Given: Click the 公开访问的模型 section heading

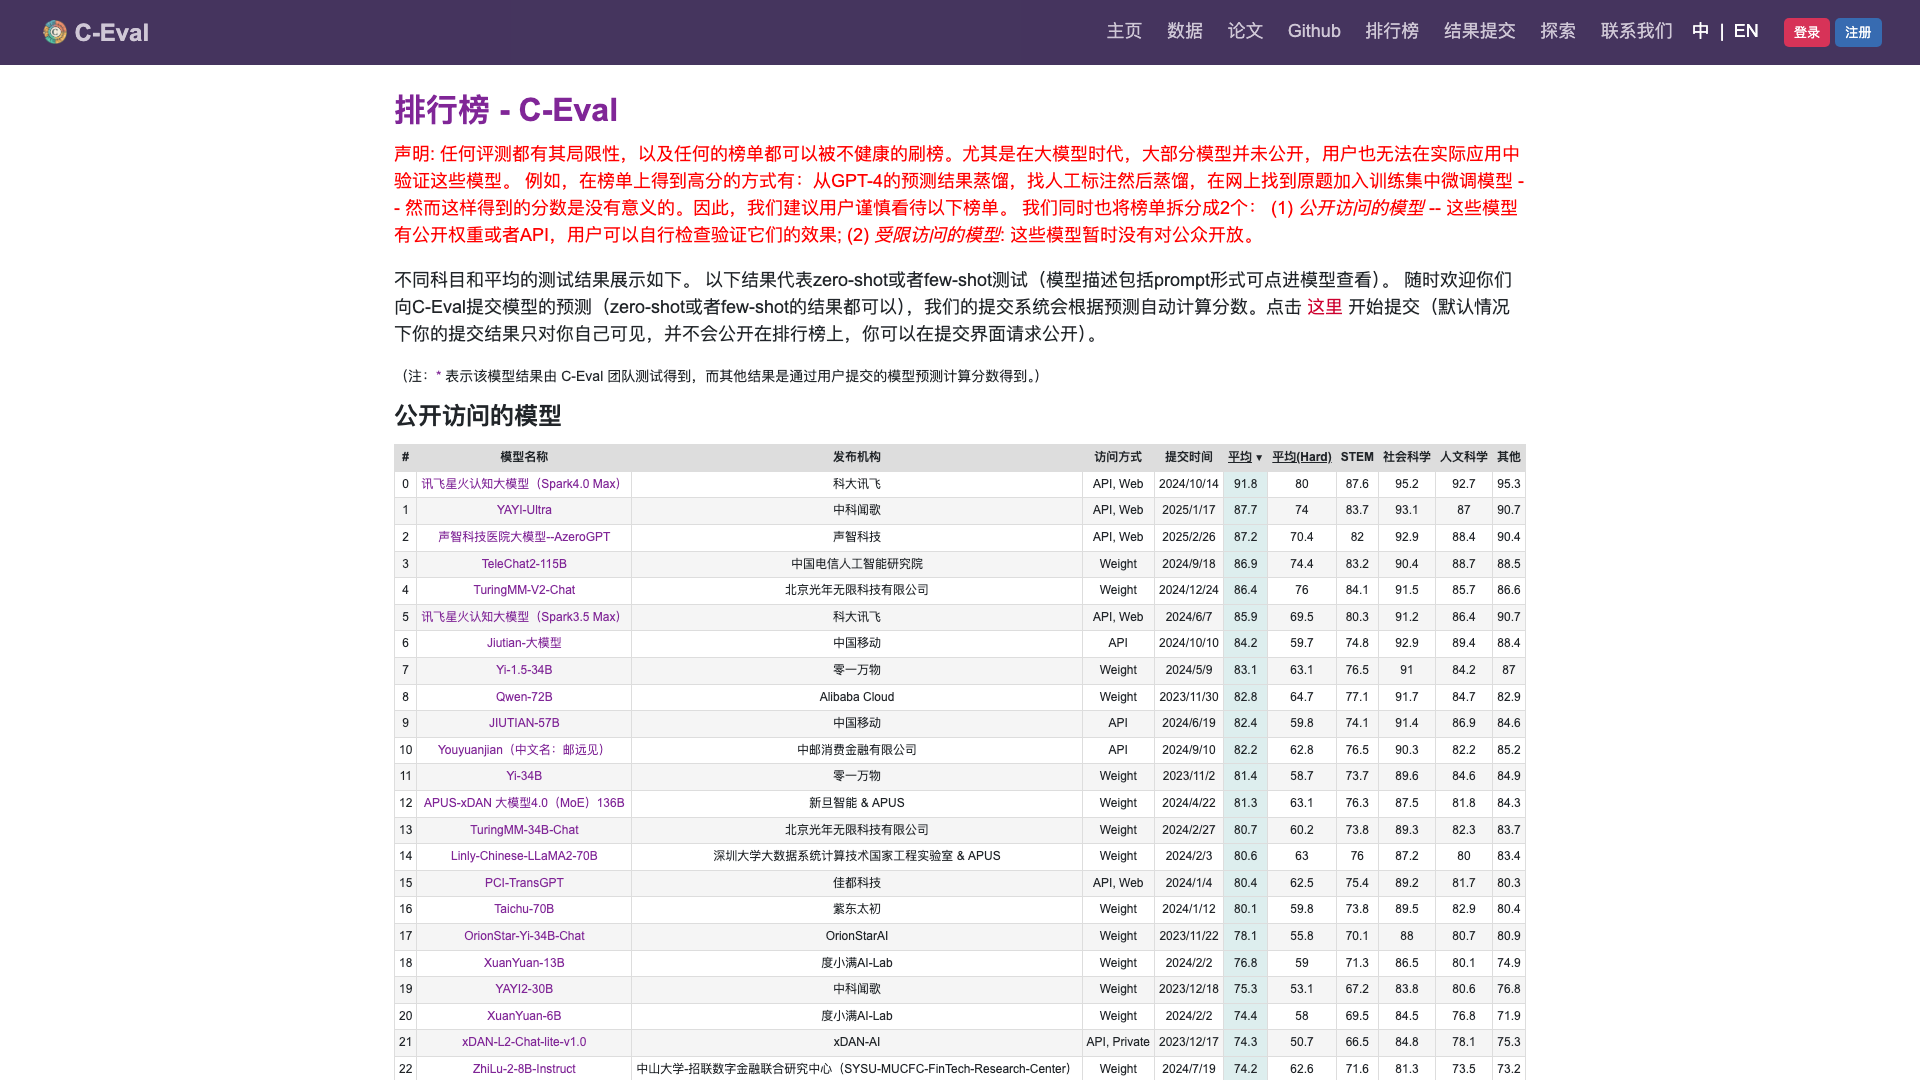Looking at the screenshot, I should point(478,416).
